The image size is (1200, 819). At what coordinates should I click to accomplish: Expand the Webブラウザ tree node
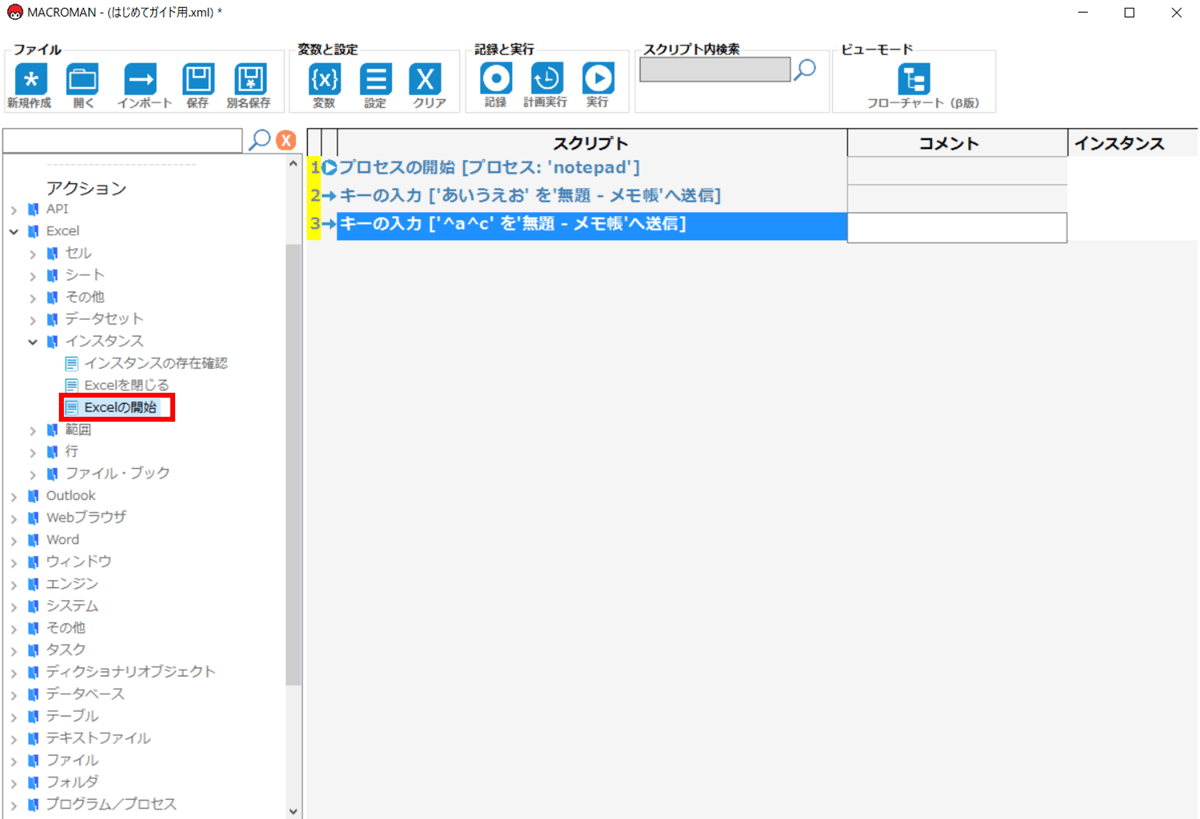pyautogui.click(x=14, y=519)
